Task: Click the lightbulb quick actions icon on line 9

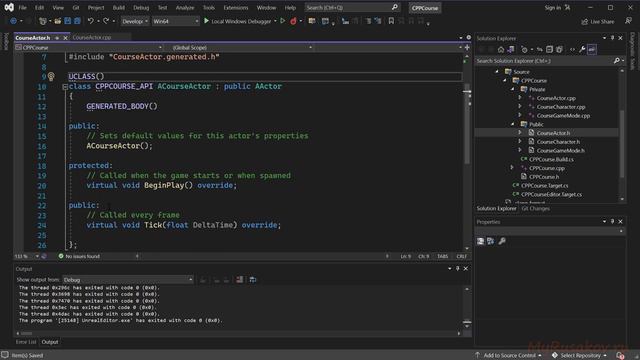Action: [x=51, y=76]
